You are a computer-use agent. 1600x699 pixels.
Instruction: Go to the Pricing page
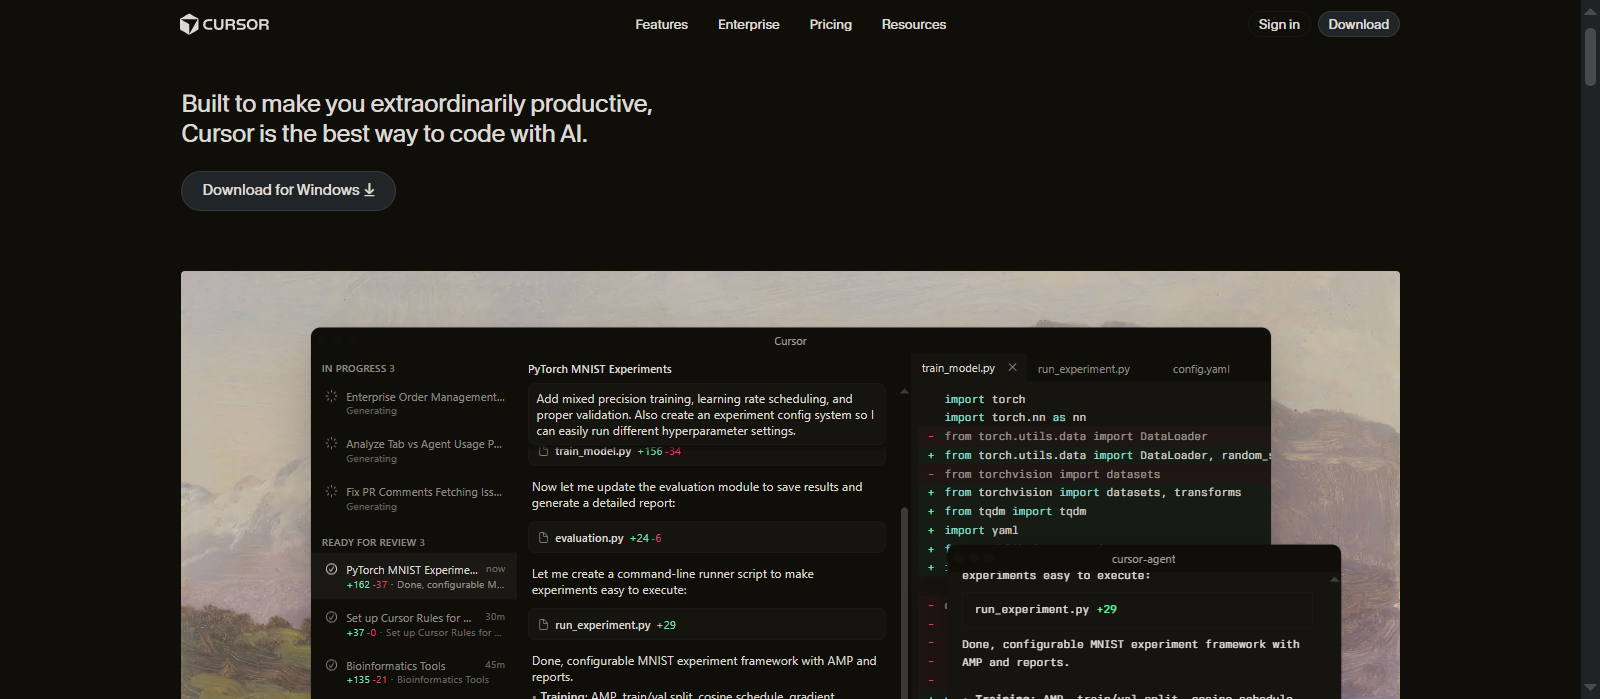pos(830,24)
